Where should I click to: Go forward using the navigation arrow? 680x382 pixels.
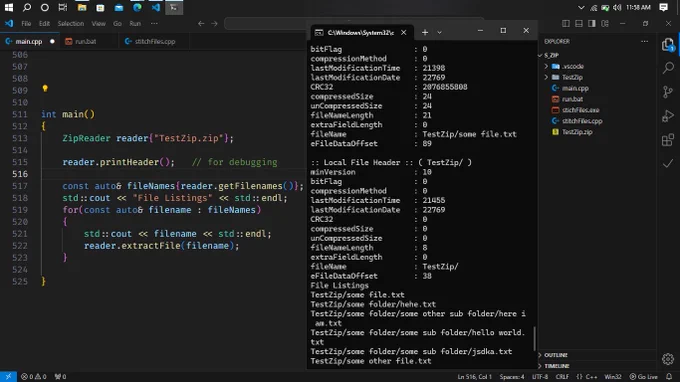tap(214, 23)
